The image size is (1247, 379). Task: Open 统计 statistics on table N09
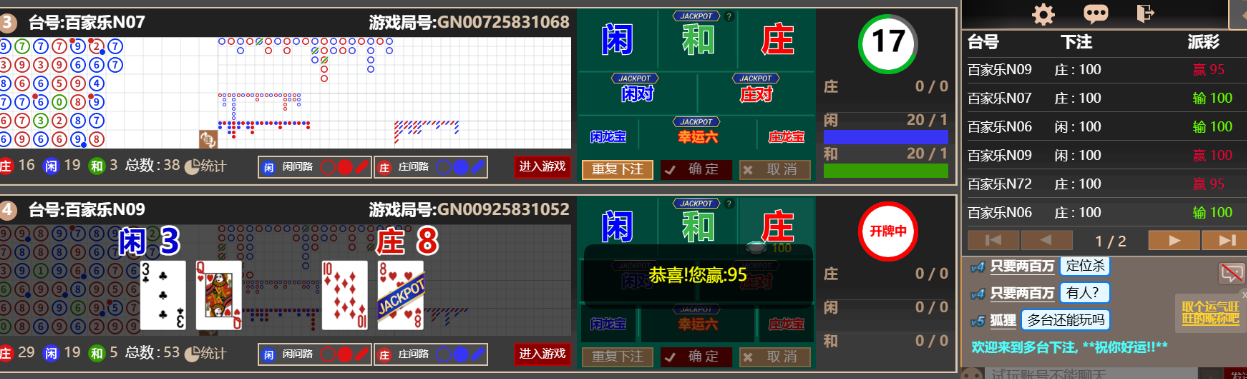click(x=205, y=353)
